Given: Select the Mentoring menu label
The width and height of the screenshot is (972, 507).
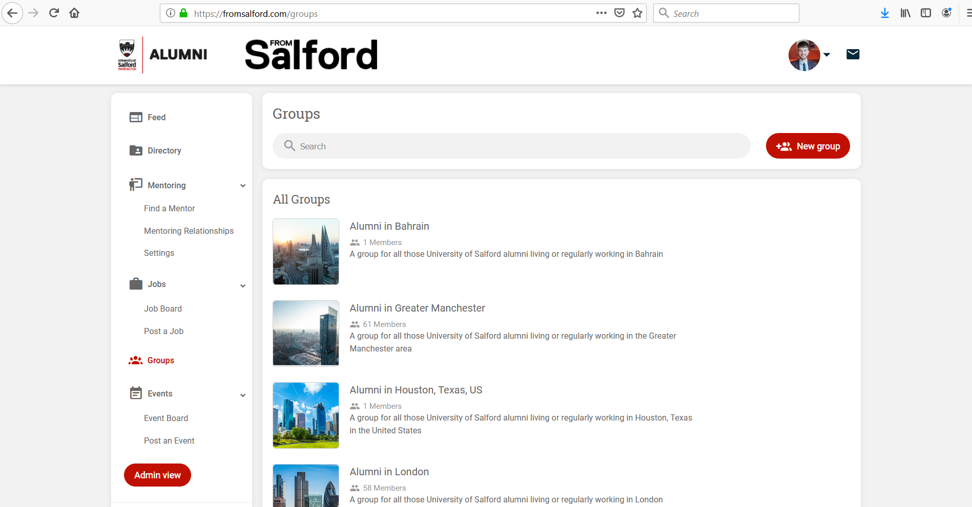Looking at the screenshot, I should click(166, 185).
